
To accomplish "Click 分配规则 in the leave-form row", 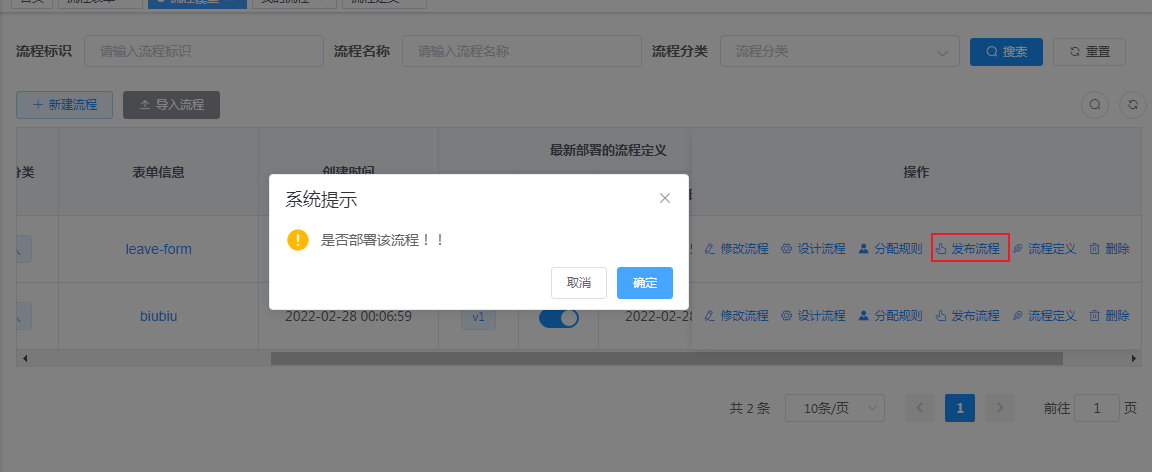I will (x=890, y=249).
